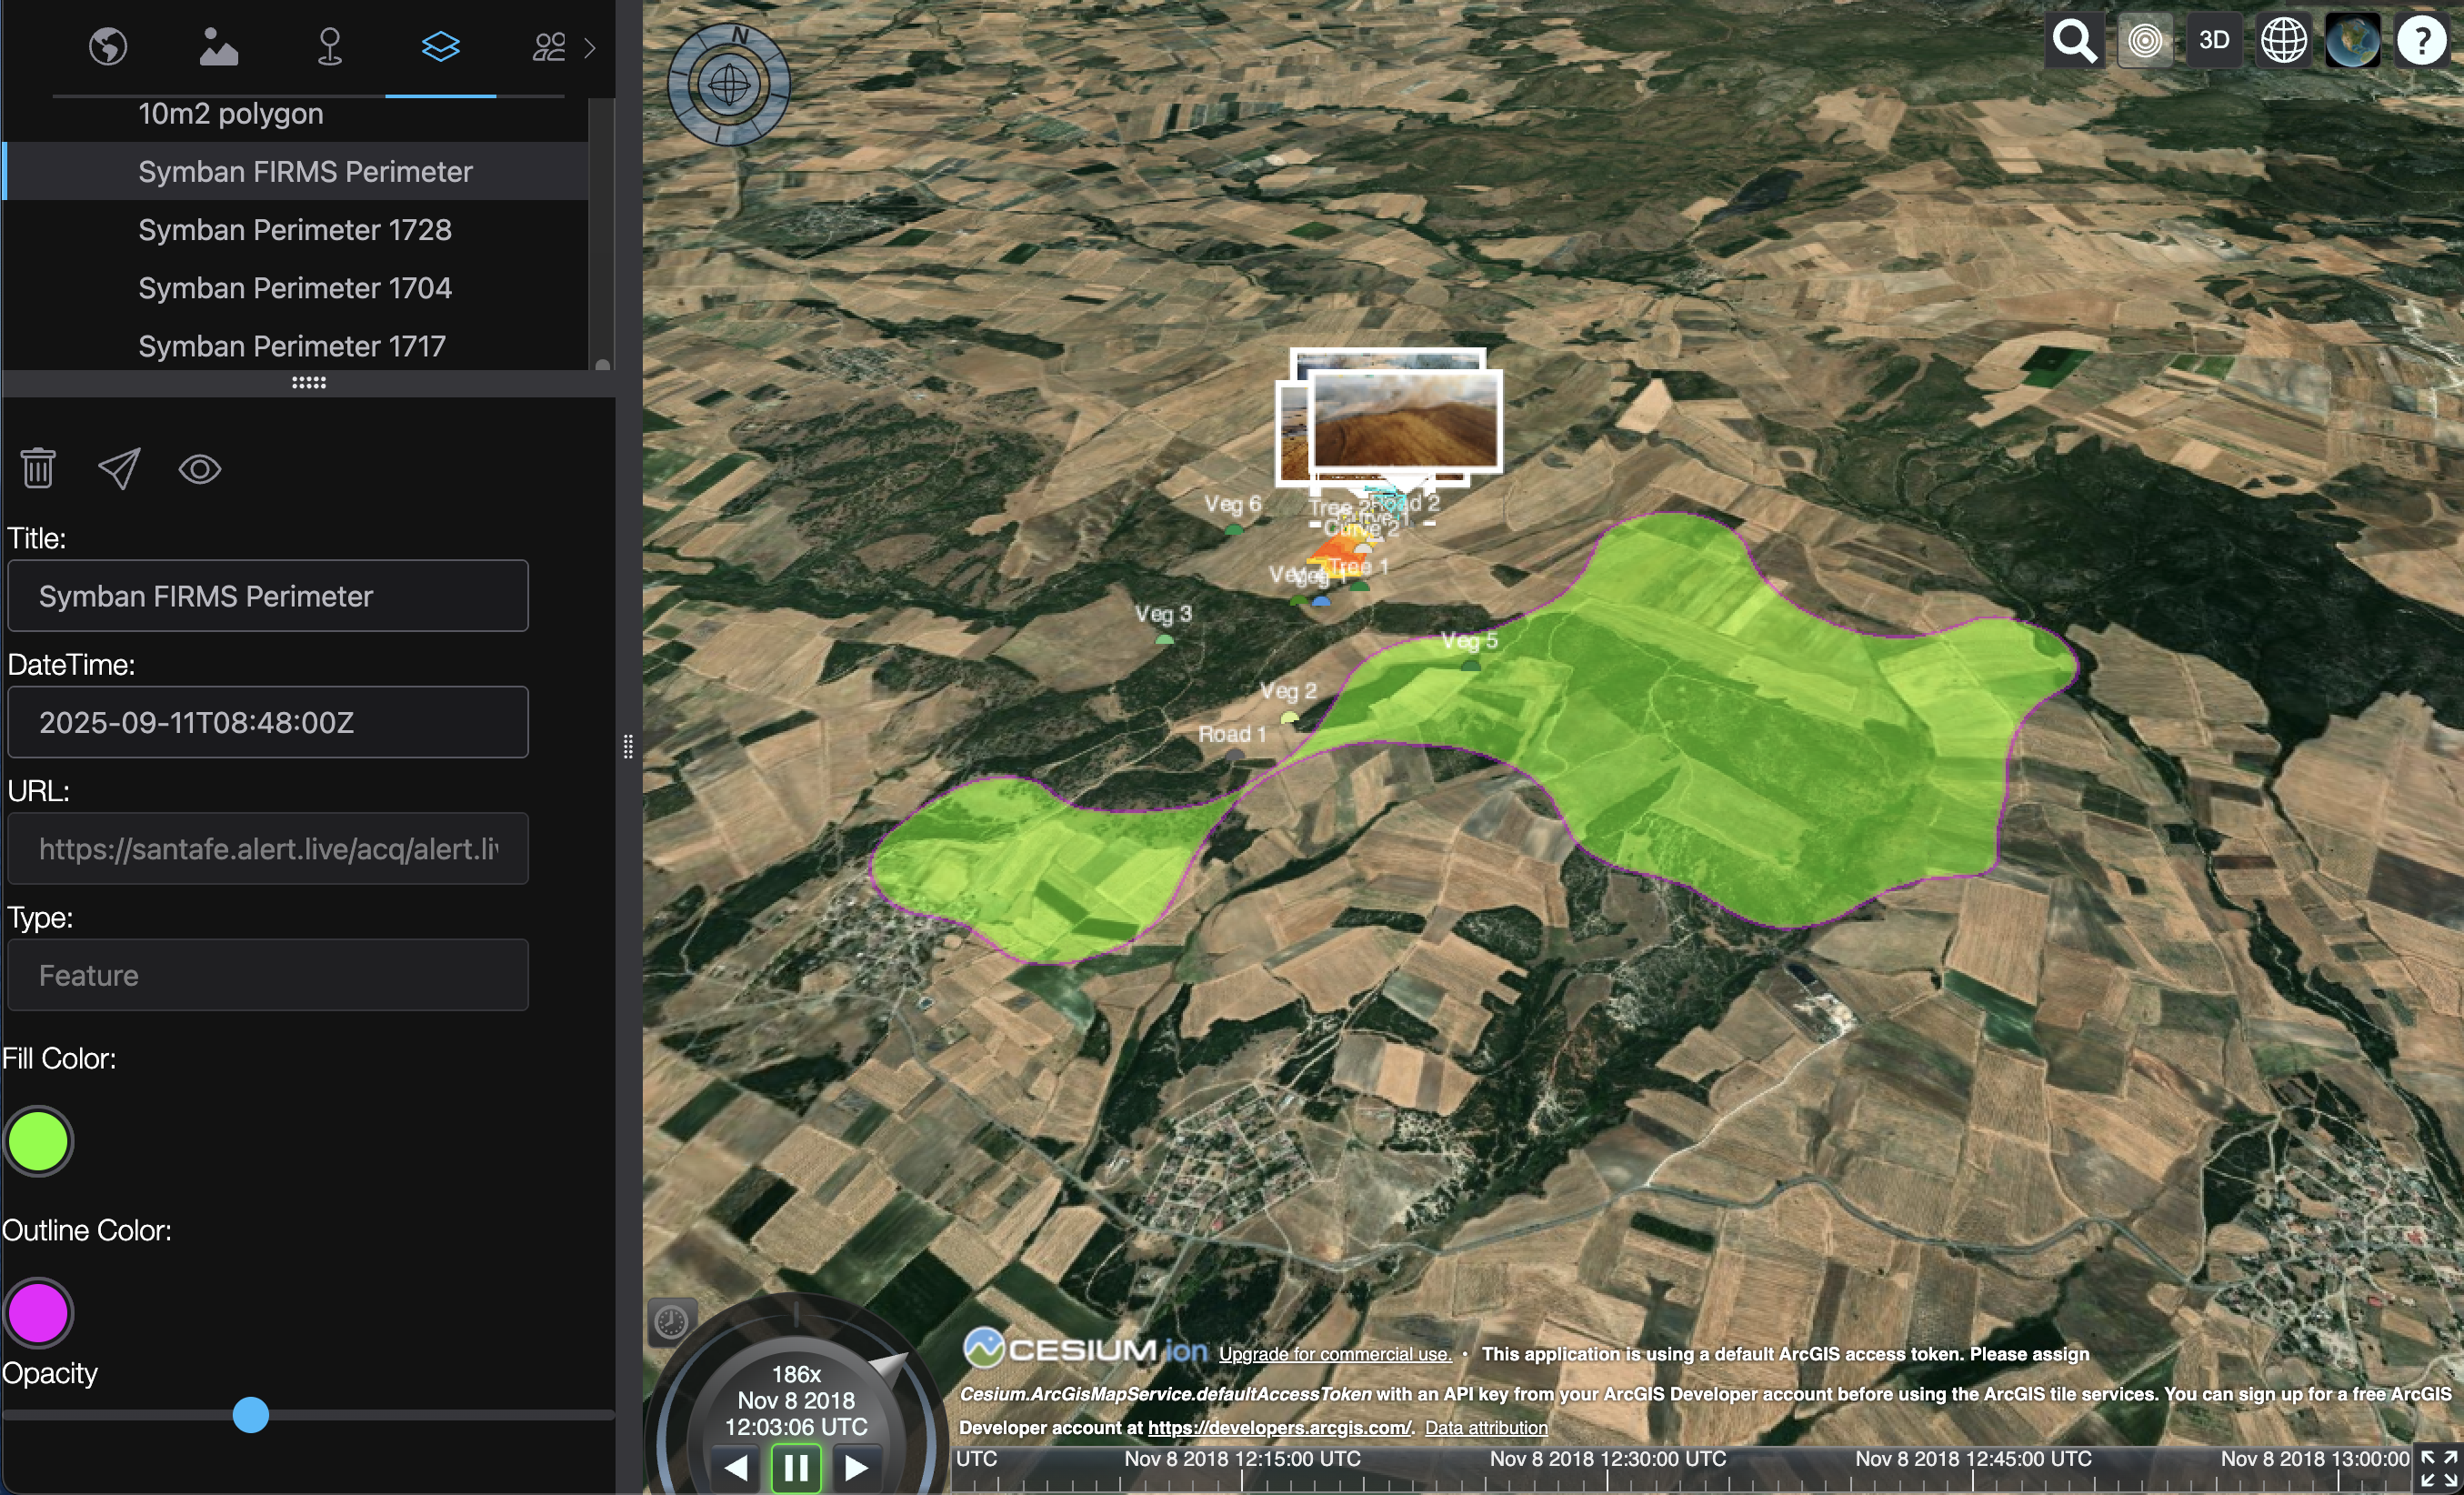Delete layer with trash icon
Screen dimensions: 2464x1495
pyautogui.click(x=38, y=468)
